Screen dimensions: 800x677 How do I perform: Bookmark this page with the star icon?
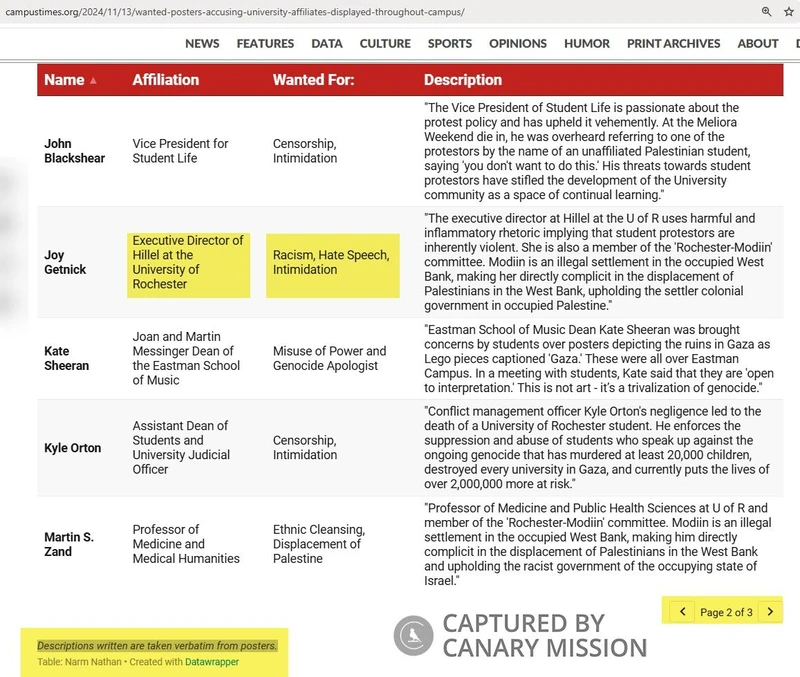tap(789, 11)
